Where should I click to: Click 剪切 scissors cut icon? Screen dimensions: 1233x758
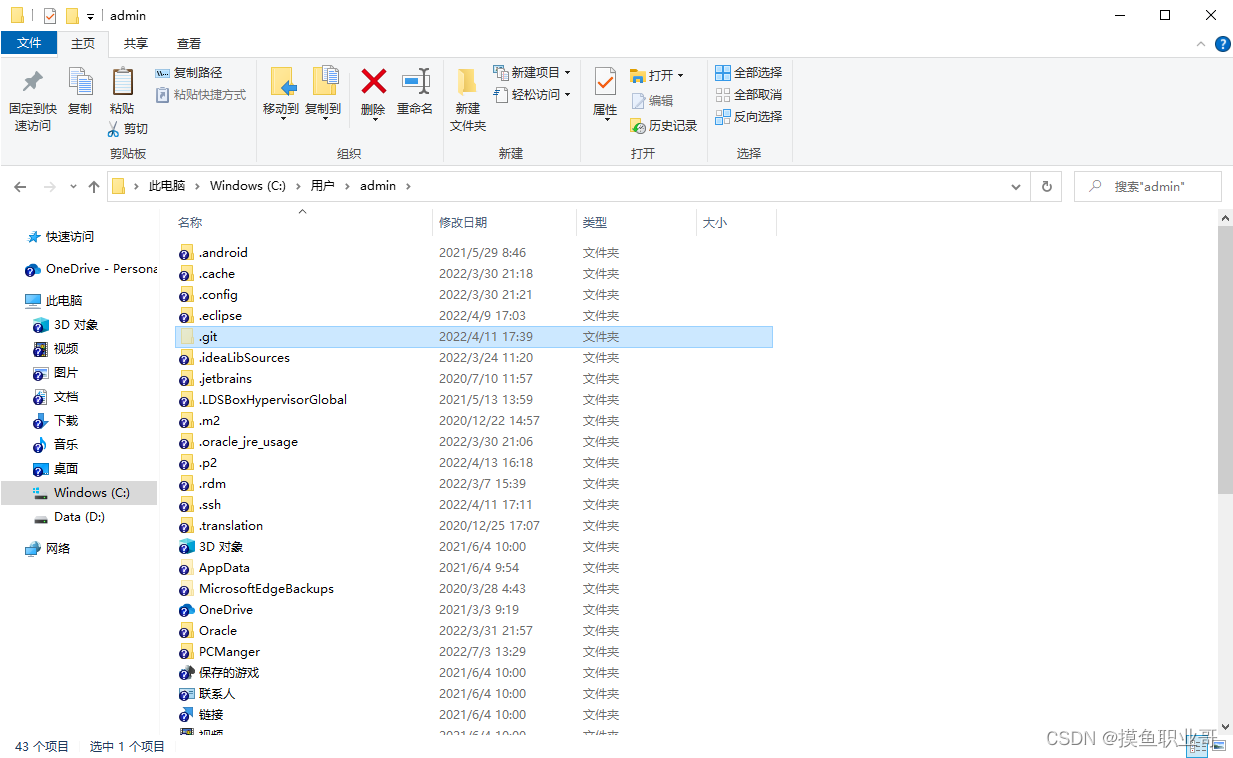pyautogui.click(x=128, y=129)
